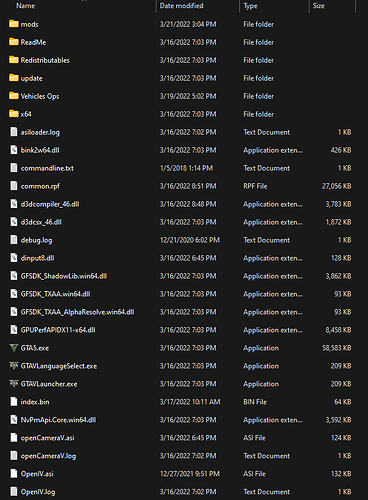Screen dimensions: 368x500
Task: Click the x64 folder icon
Action: (x=14, y=114)
